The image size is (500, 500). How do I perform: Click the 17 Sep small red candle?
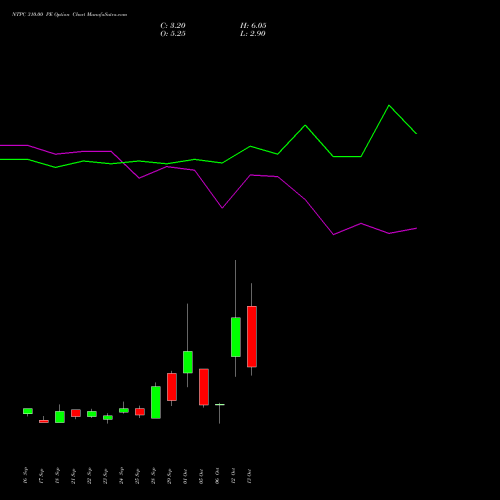pyautogui.click(x=44, y=421)
